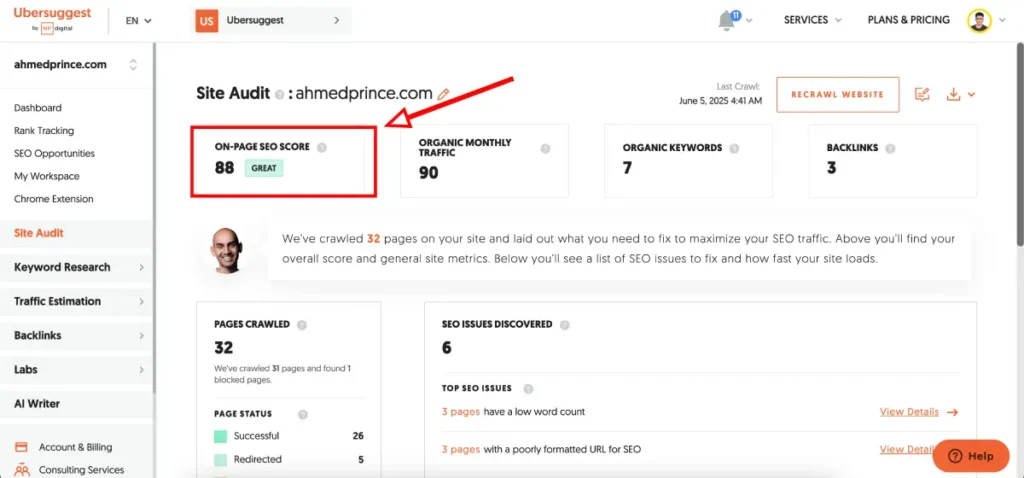Click the orange Help button
Image resolution: width=1024 pixels, height=478 pixels.
[x=971, y=456]
